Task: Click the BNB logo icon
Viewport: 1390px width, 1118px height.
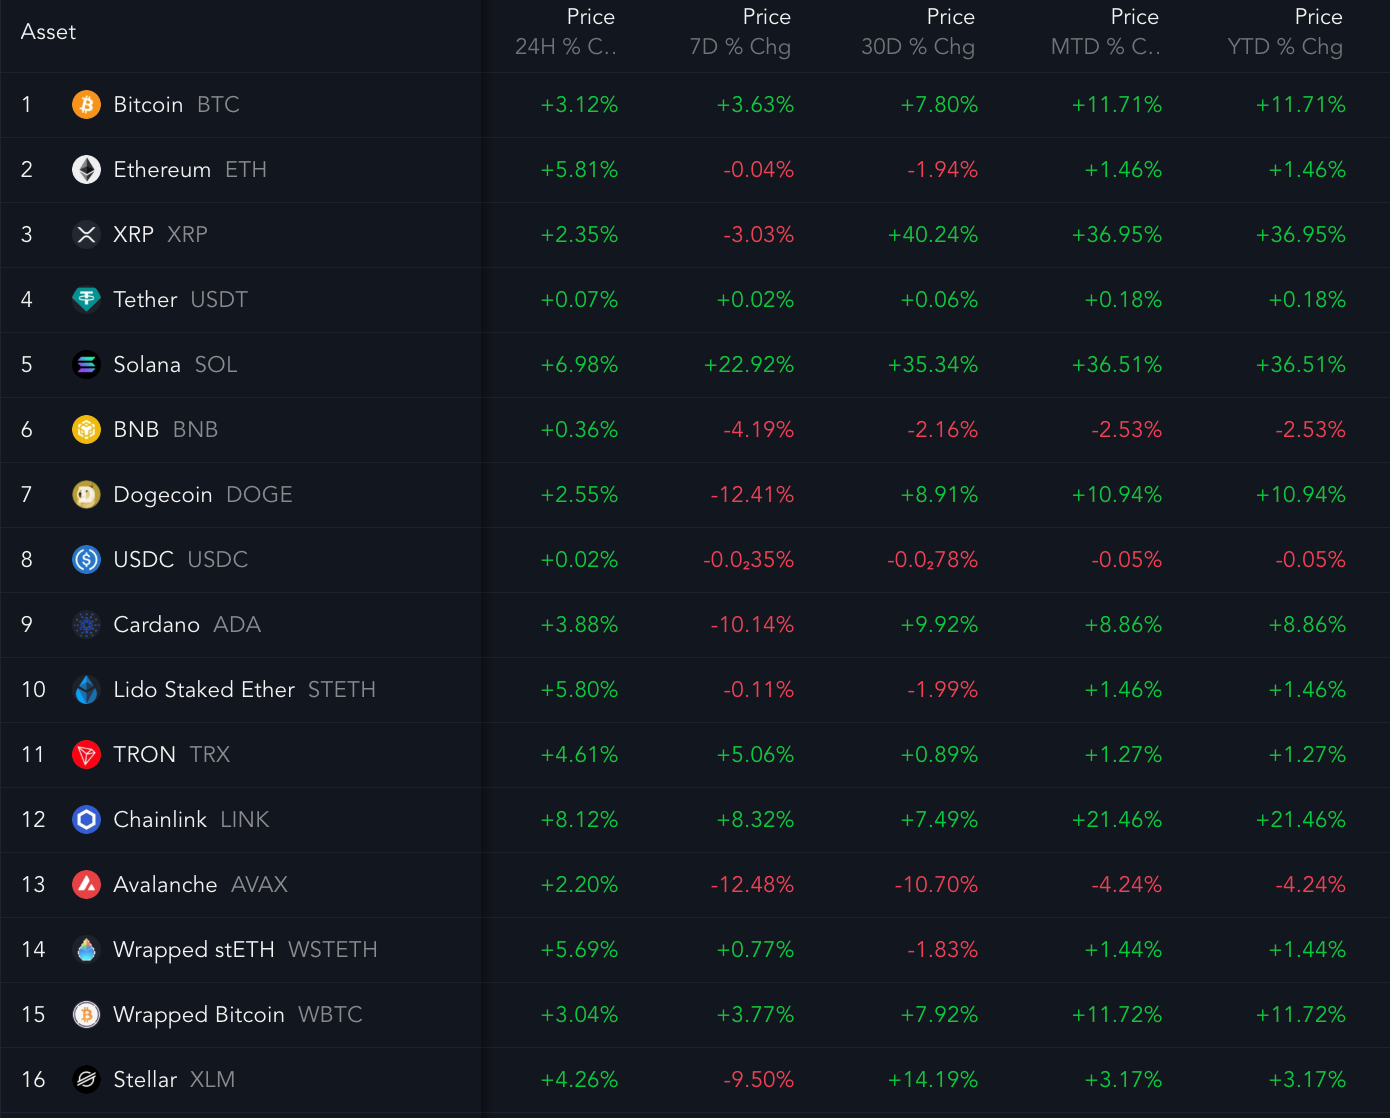Action: [x=87, y=430]
